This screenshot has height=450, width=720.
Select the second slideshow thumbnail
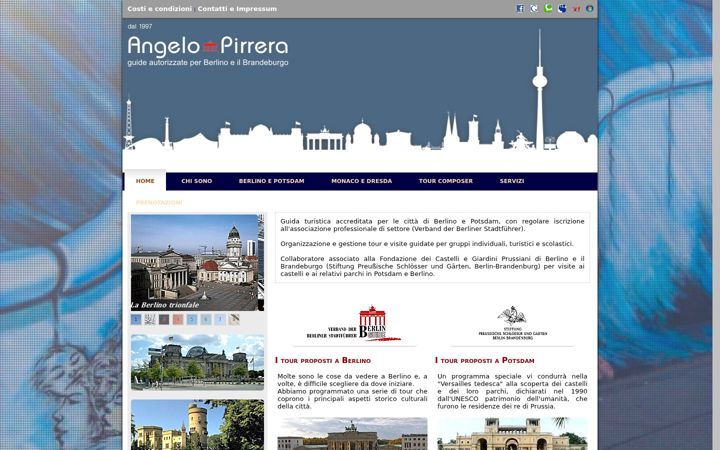pyautogui.click(x=150, y=319)
